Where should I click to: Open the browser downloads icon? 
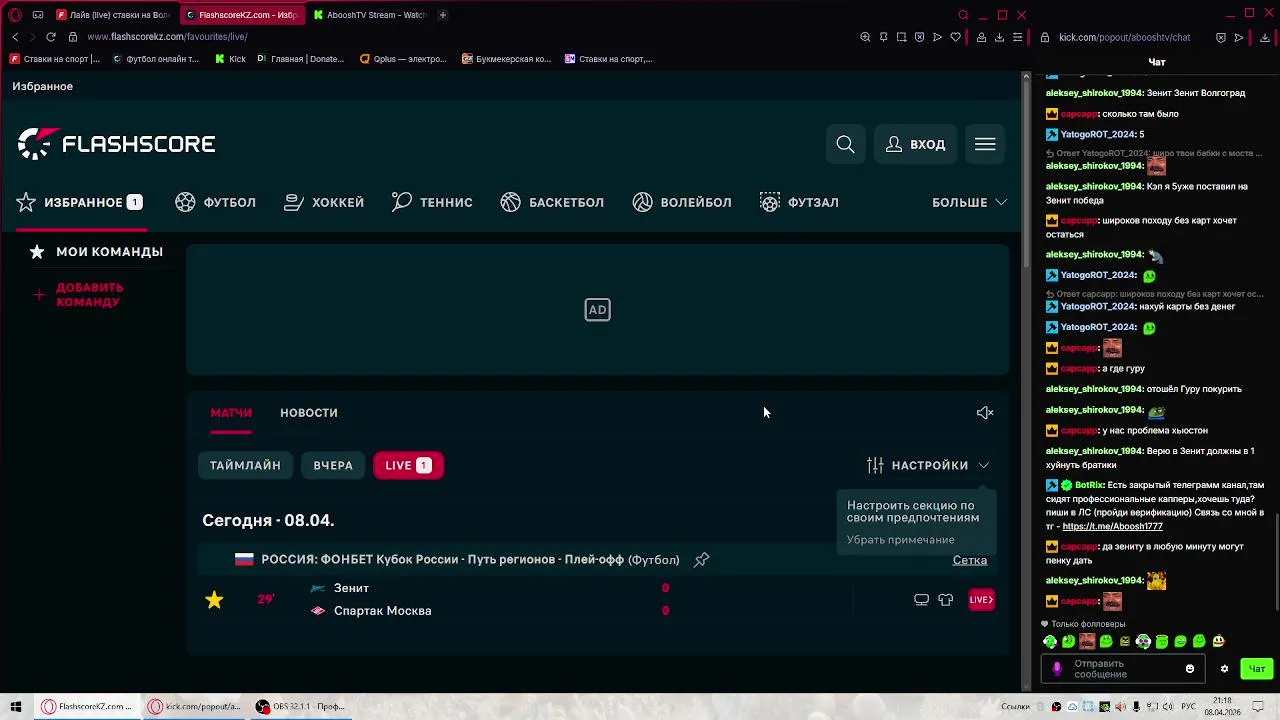click(999, 37)
